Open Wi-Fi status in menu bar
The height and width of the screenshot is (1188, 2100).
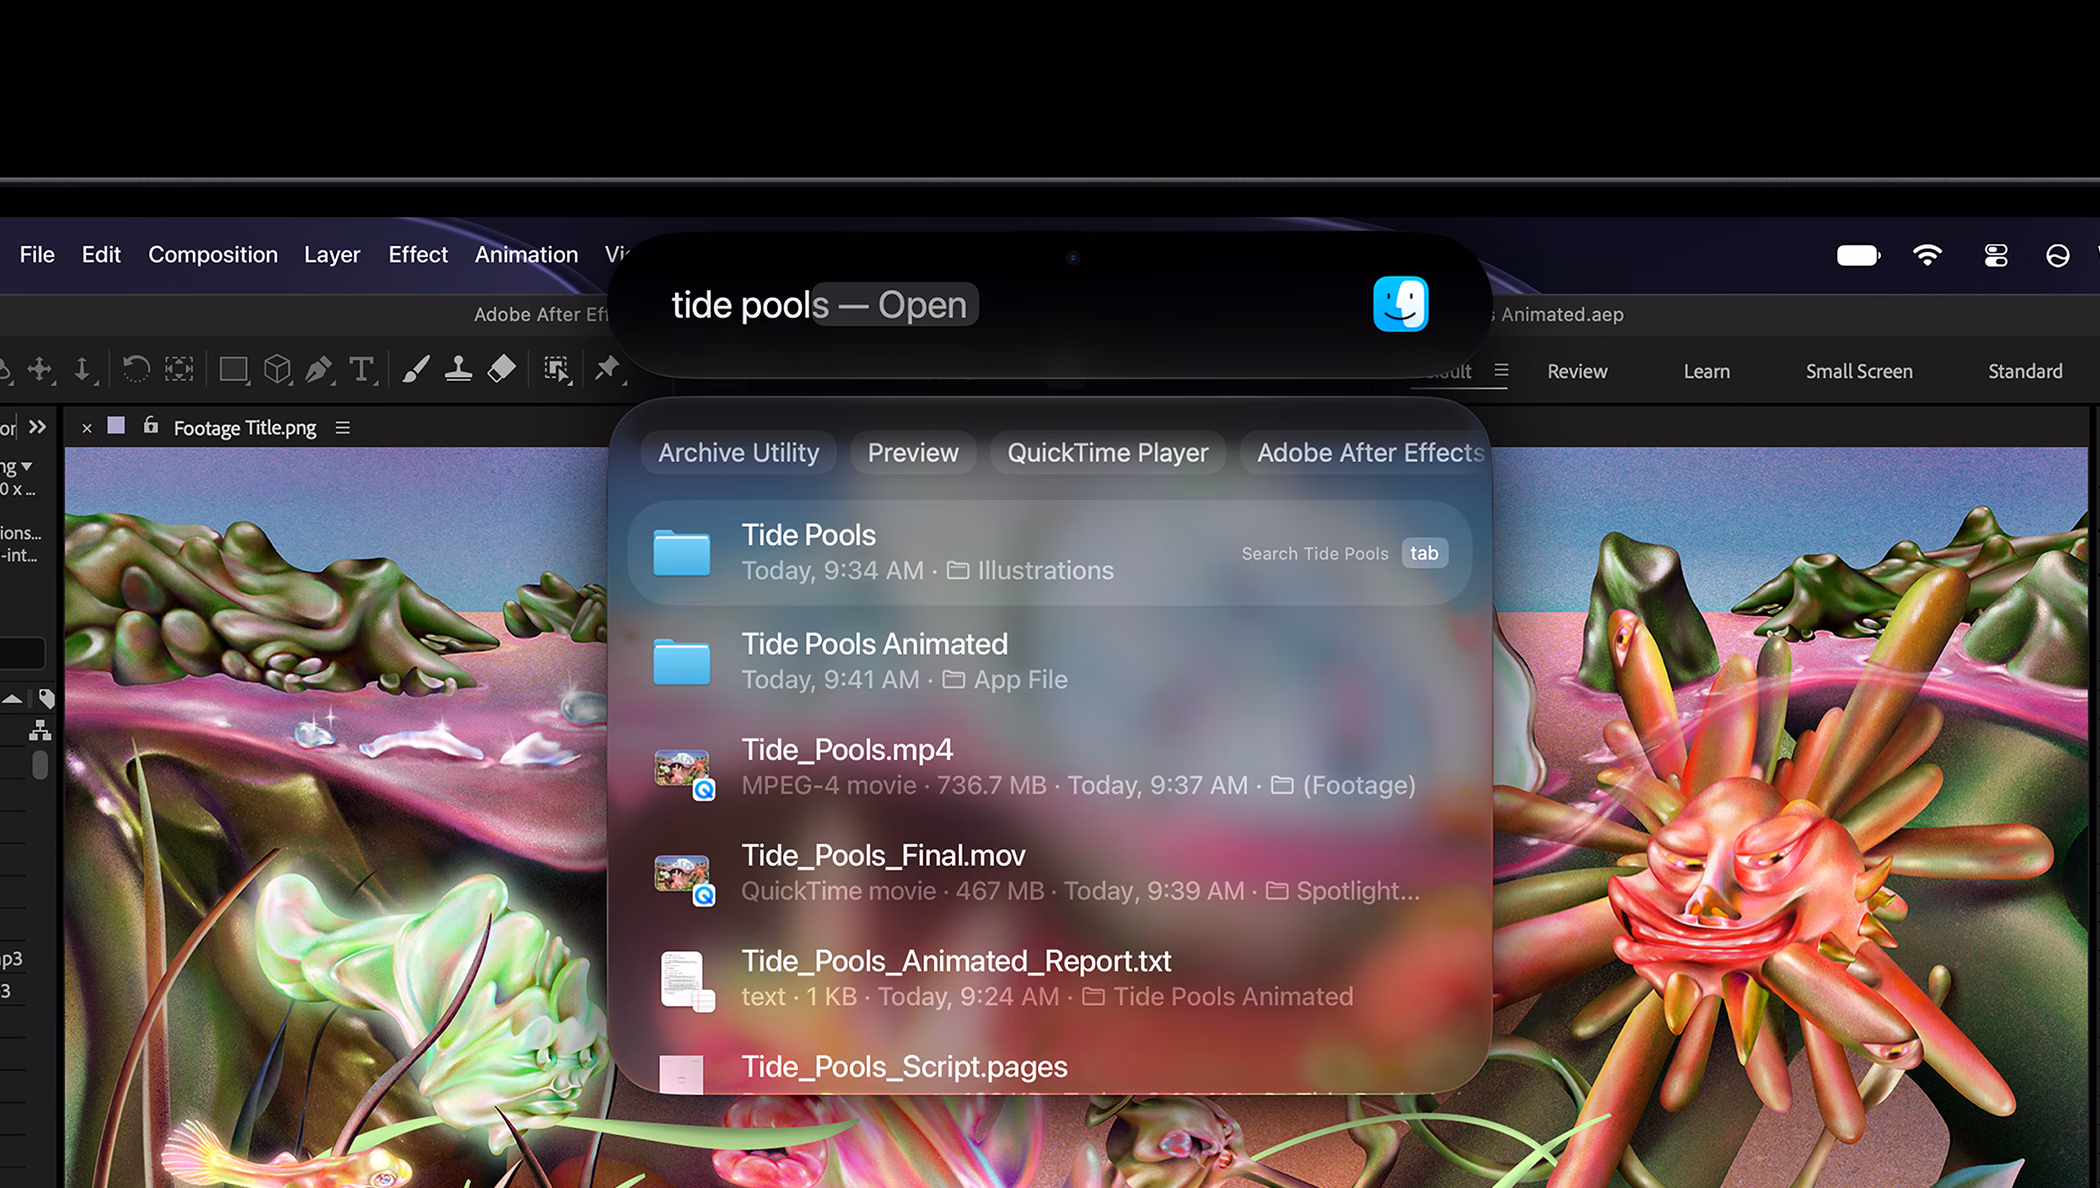coord(1927,255)
